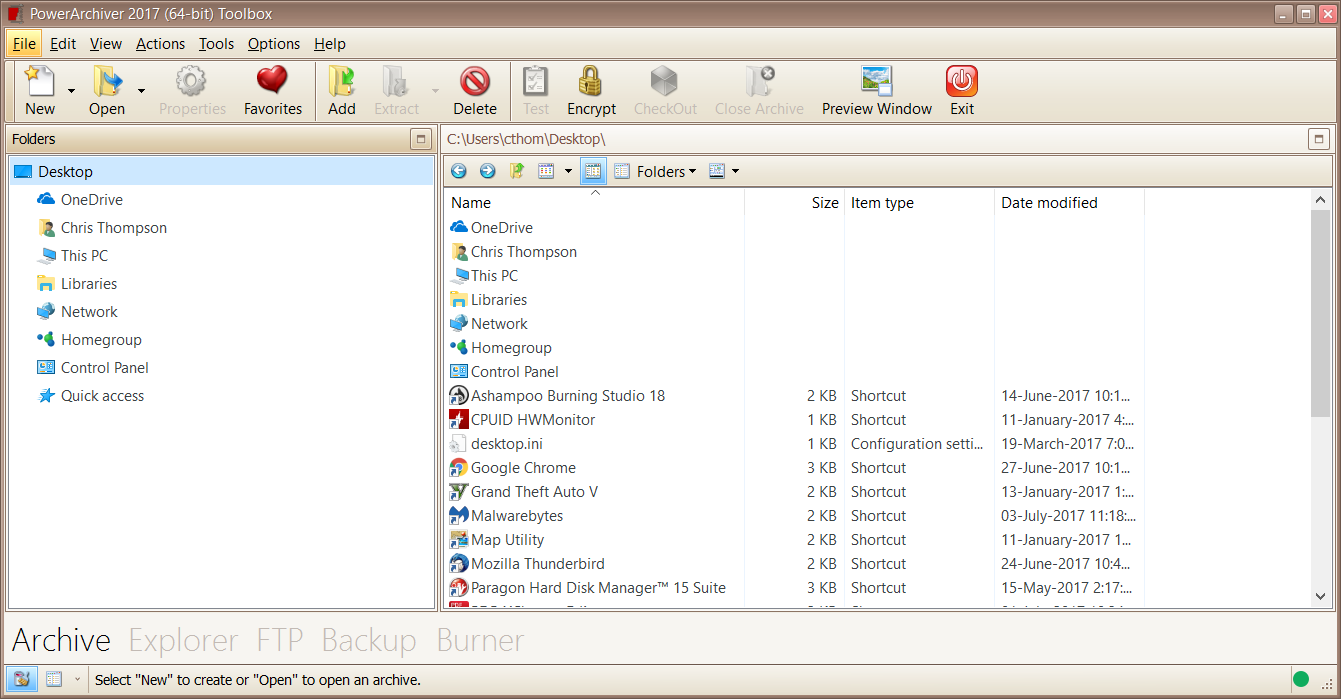Viewport: 1341px width, 699px height.
Task: Collapse the Folders panel with its header button
Action: [x=421, y=139]
